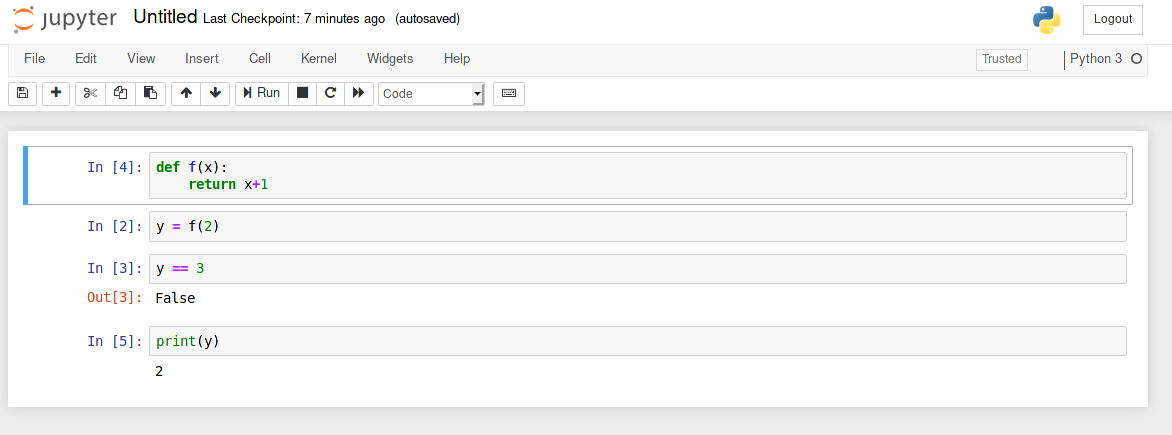The height and width of the screenshot is (435, 1172).
Task: Copy selected cells using the toolbar icon
Action: (x=120, y=93)
